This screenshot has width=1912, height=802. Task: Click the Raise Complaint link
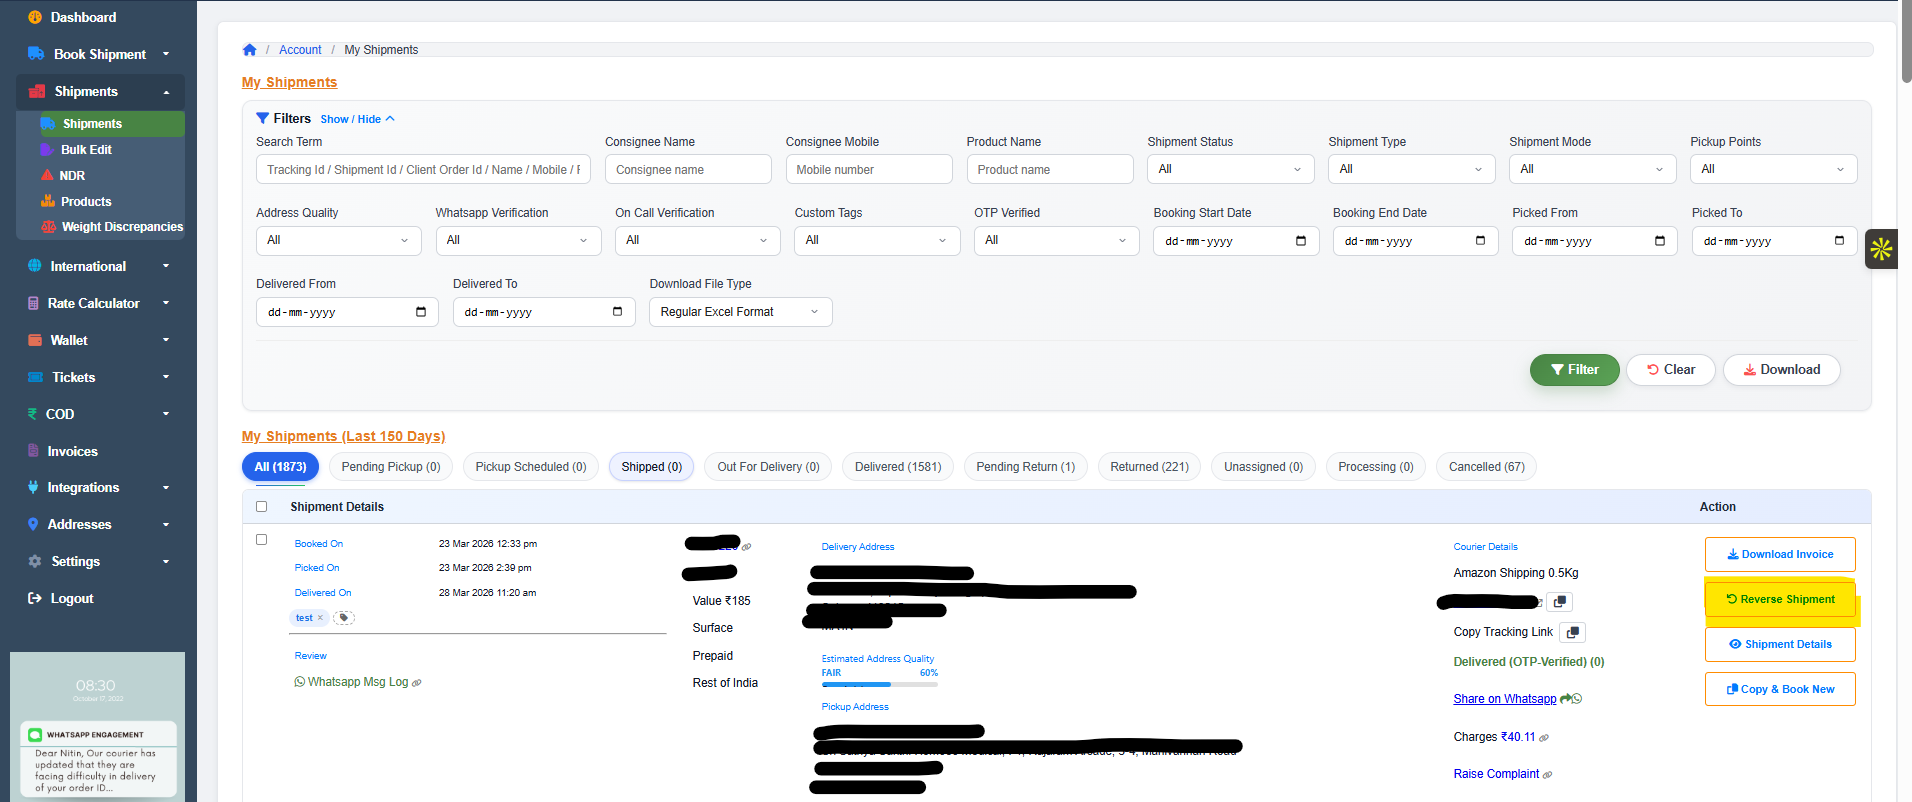tap(1497, 774)
